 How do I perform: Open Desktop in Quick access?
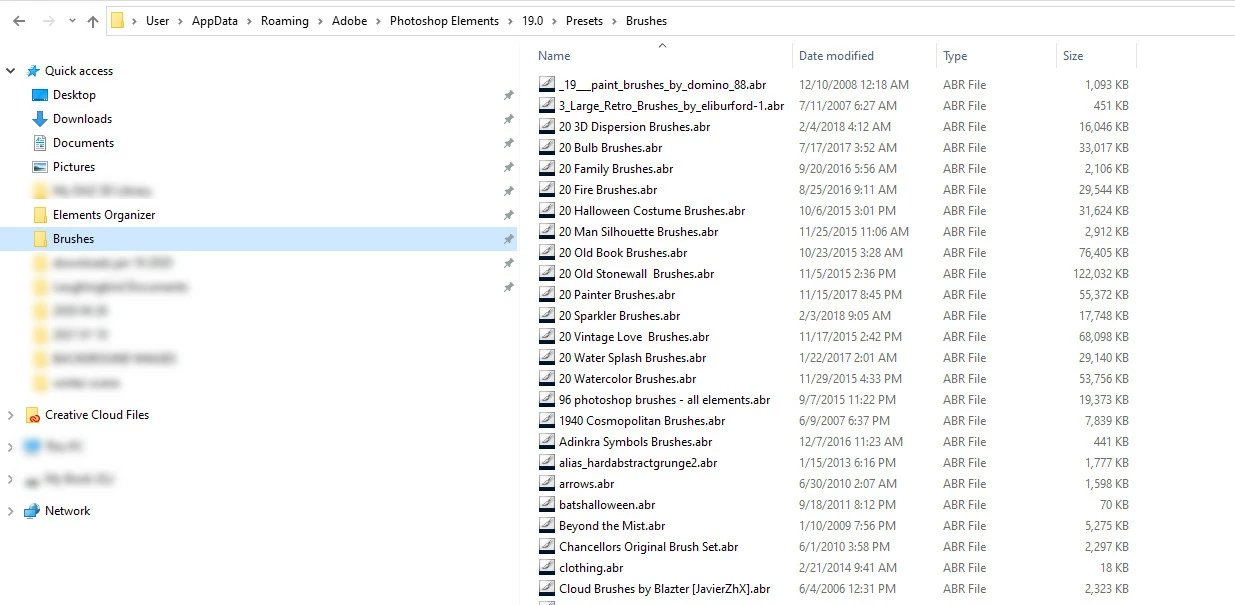coord(74,95)
